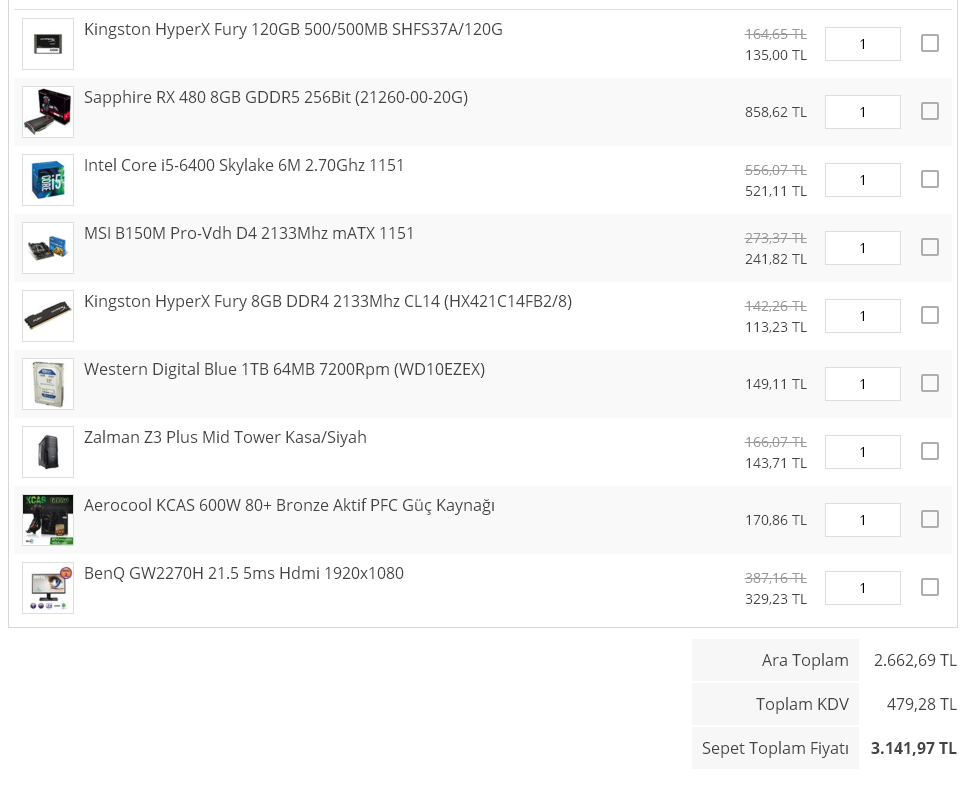The width and height of the screenshot is (979, 785).
Task: Click the Zalman Z3 Plus case thumbnail
Action: coord(48,452)
